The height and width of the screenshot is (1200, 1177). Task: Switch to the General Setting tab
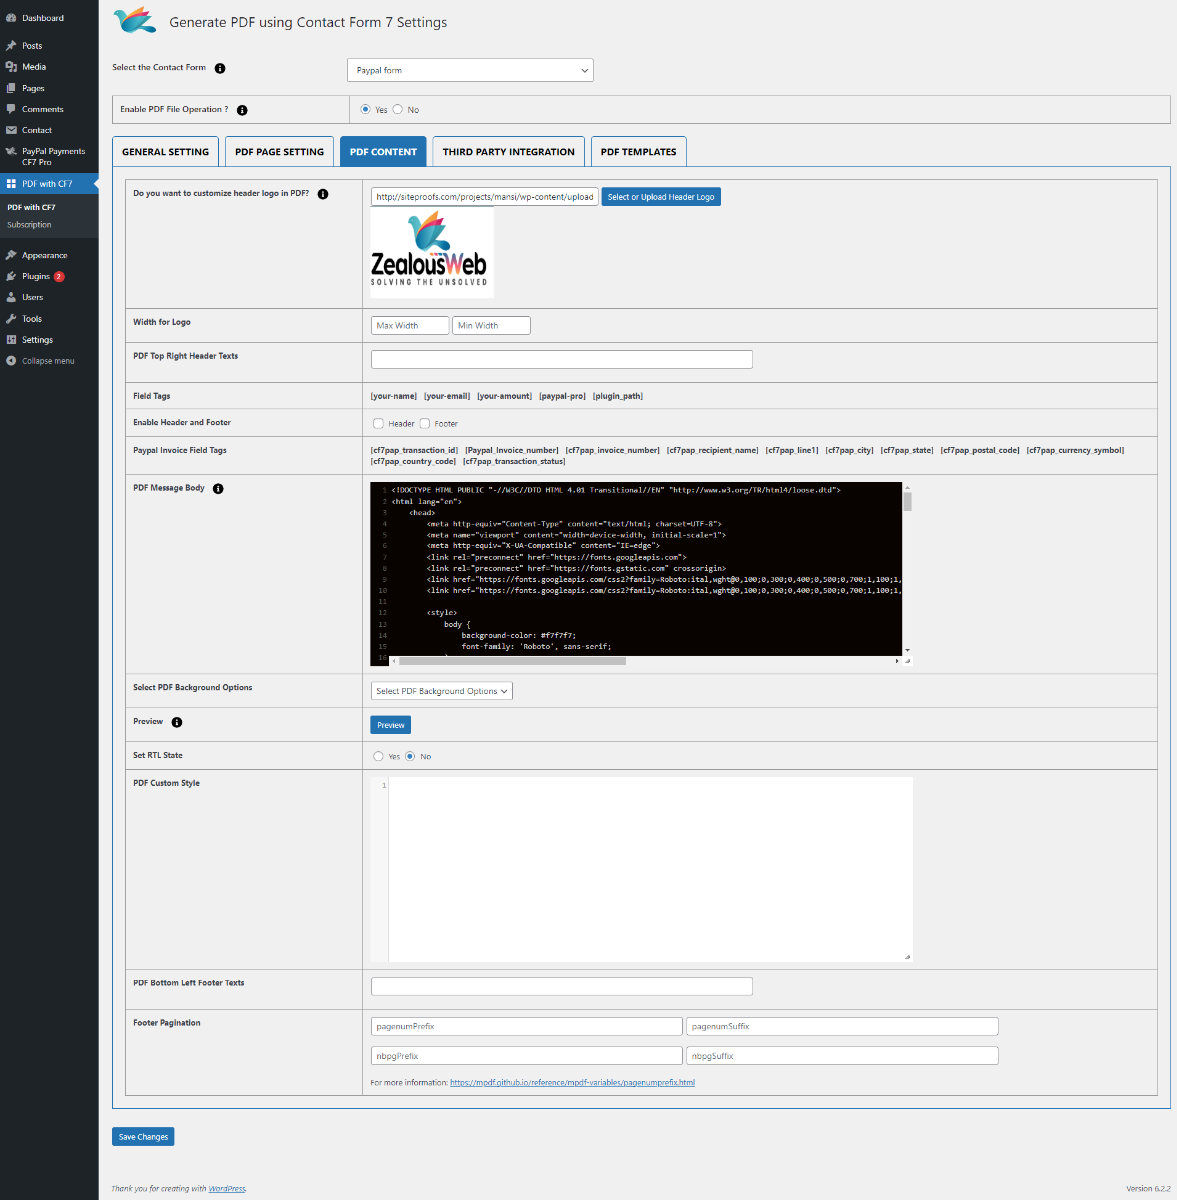[x=165, y=152]
